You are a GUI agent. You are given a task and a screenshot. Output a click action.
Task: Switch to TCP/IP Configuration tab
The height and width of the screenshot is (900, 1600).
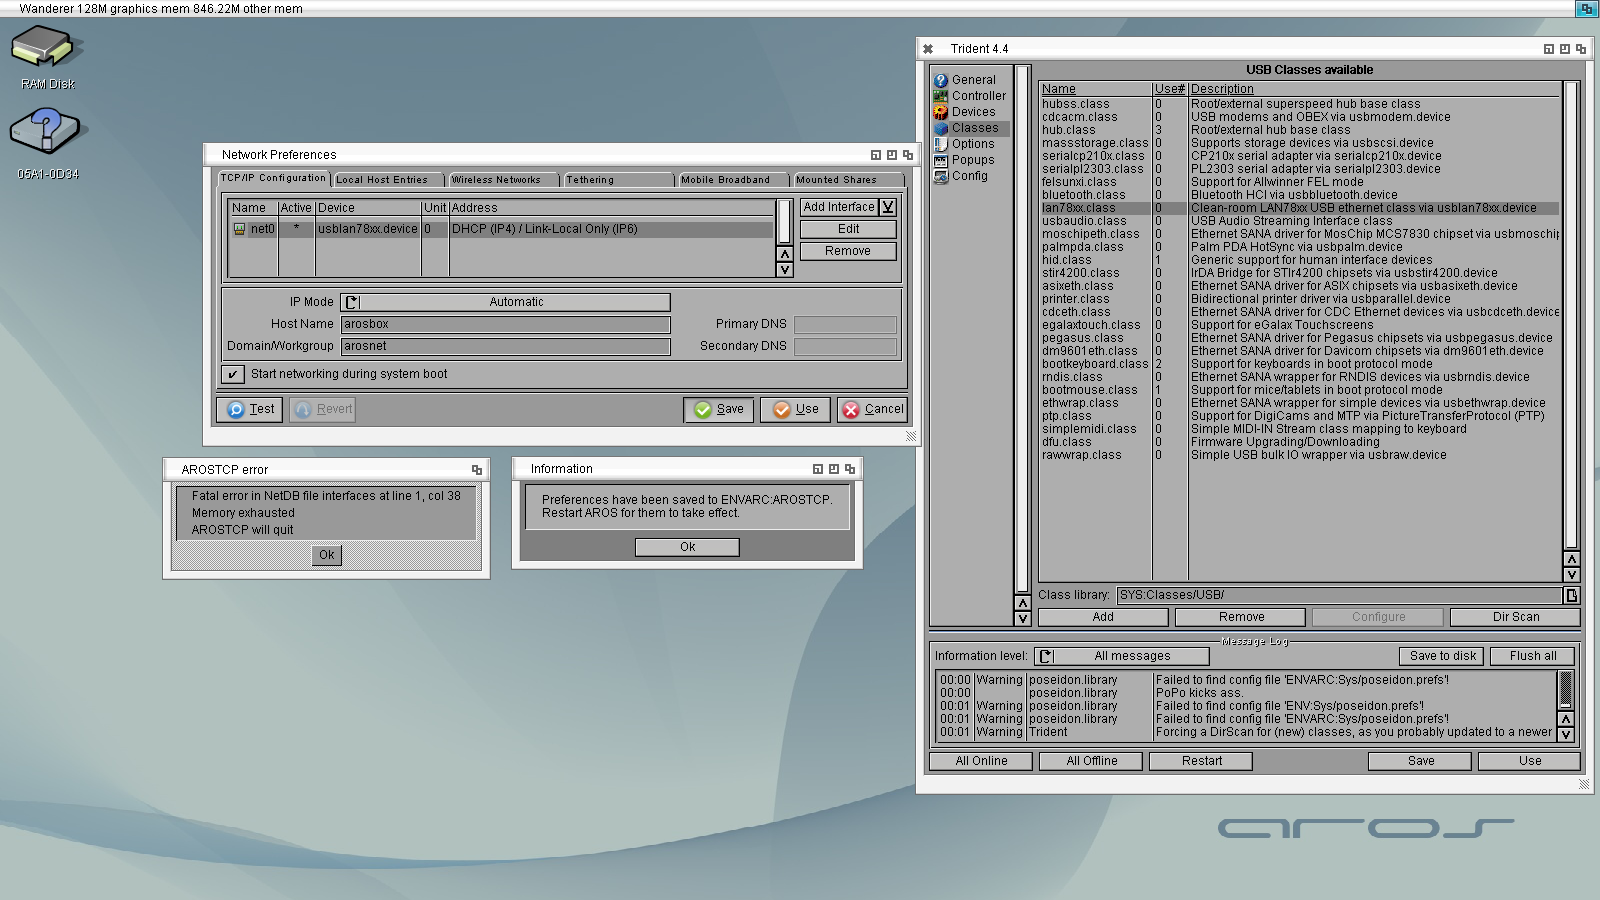click(273, 178)
